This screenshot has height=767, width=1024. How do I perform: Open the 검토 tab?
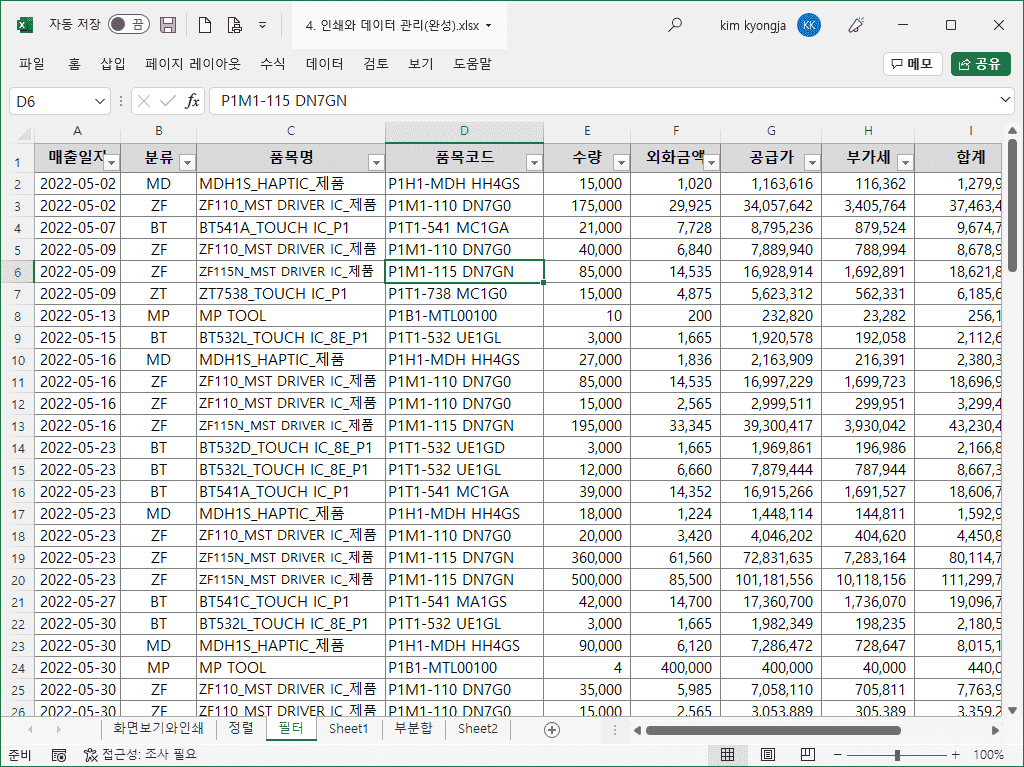[x=376, y=63]
